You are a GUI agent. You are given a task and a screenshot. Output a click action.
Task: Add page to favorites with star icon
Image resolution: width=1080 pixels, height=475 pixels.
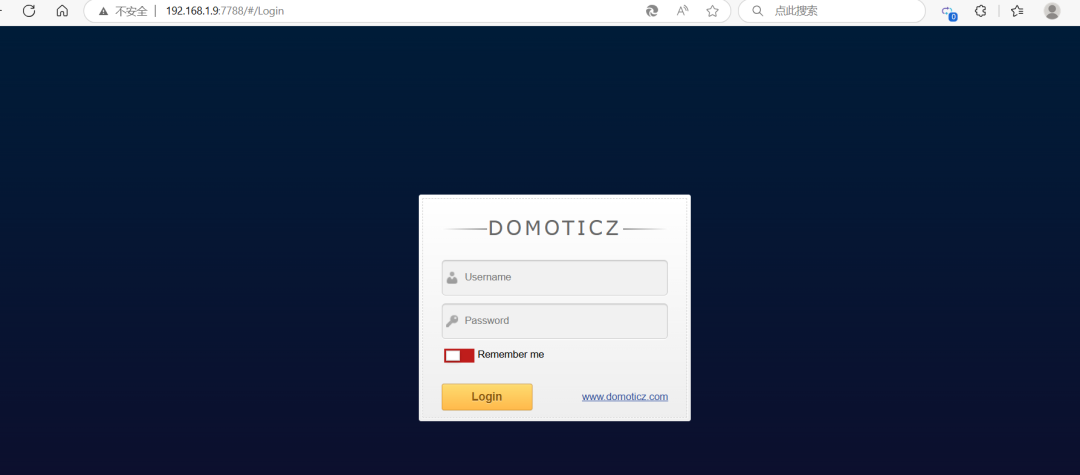tap(712, 11)
